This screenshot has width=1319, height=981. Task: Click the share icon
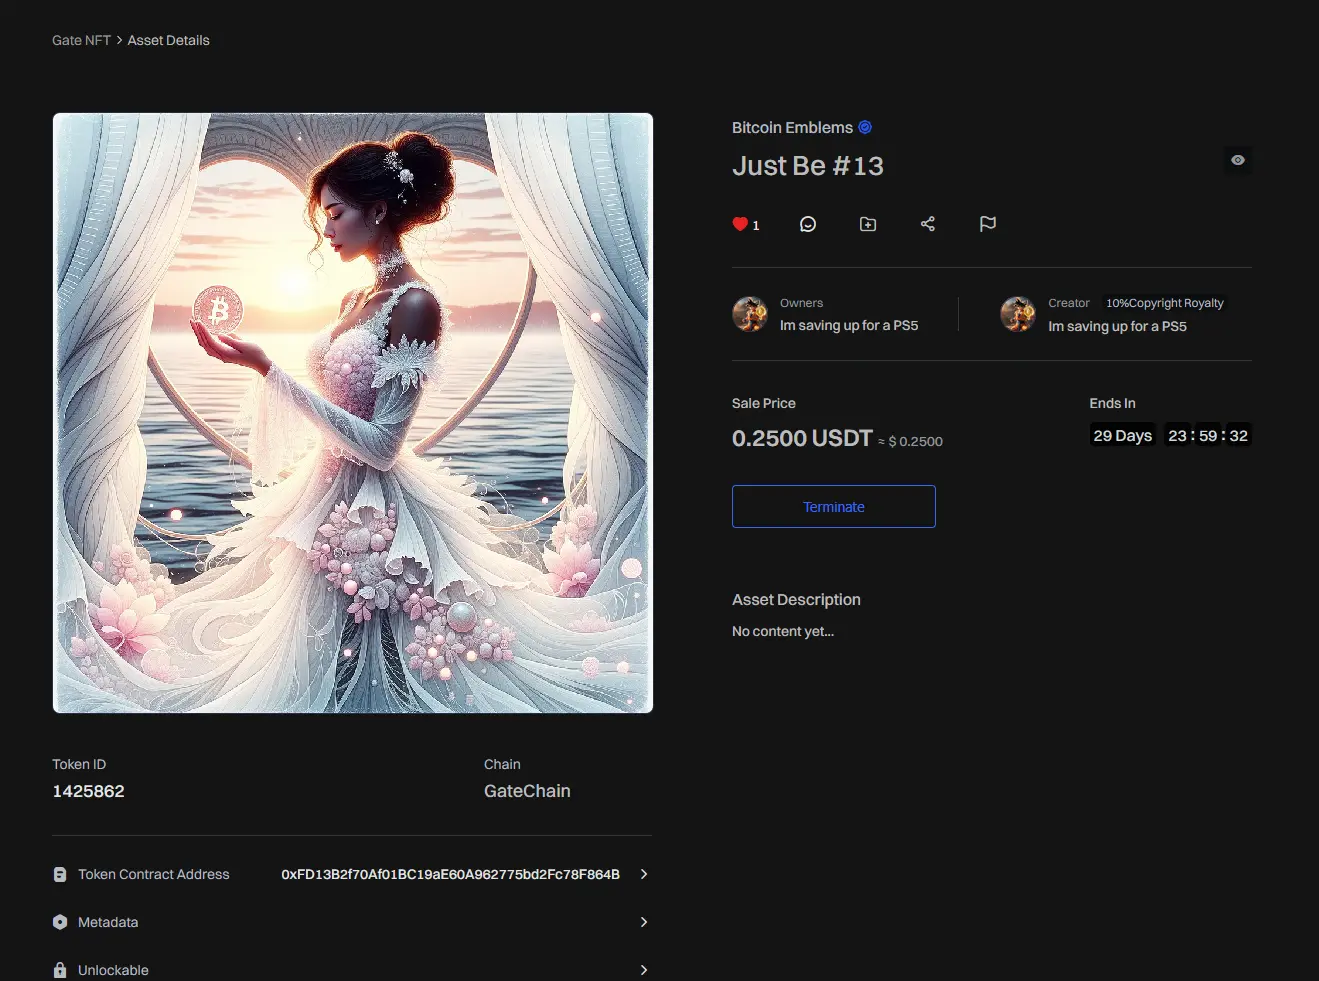(928, 224)
